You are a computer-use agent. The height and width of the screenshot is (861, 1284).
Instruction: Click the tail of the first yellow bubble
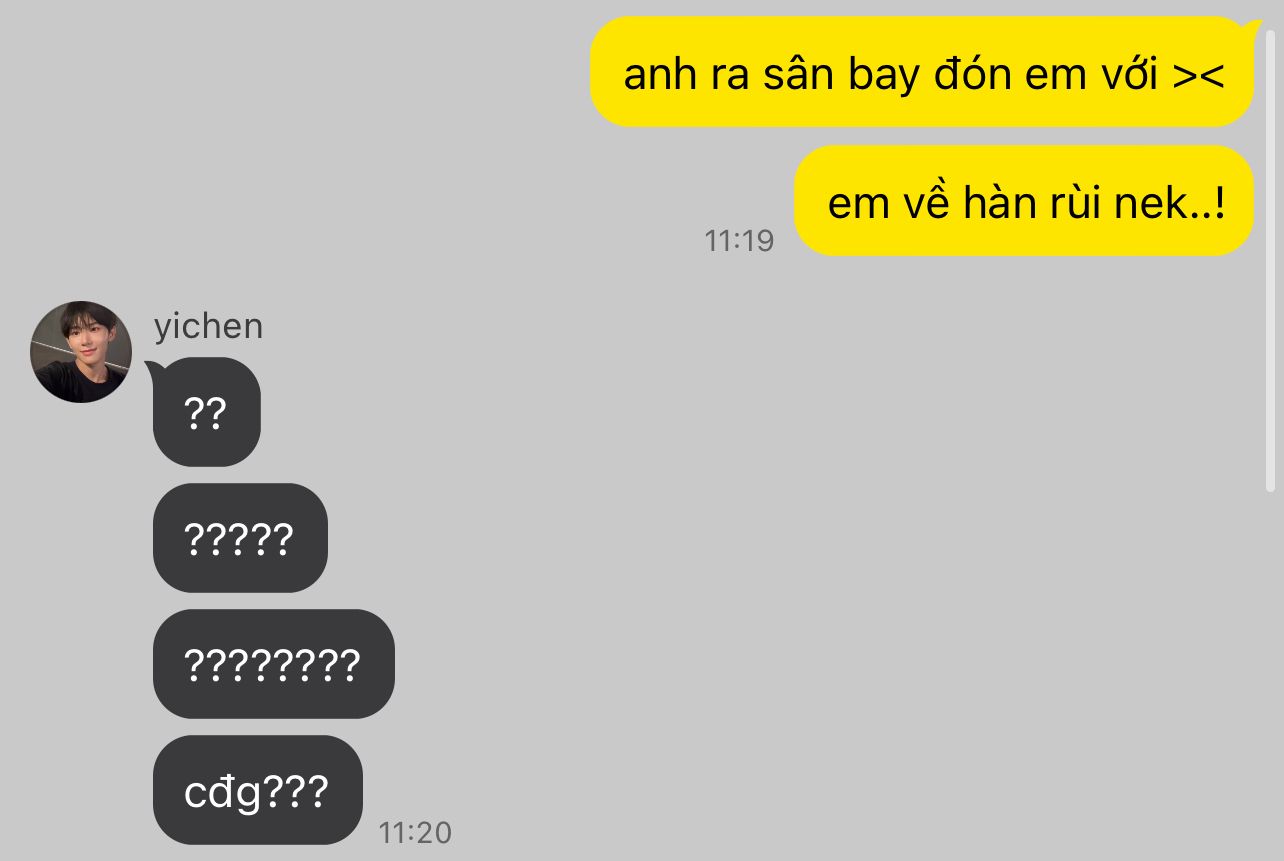point(1250,26)
